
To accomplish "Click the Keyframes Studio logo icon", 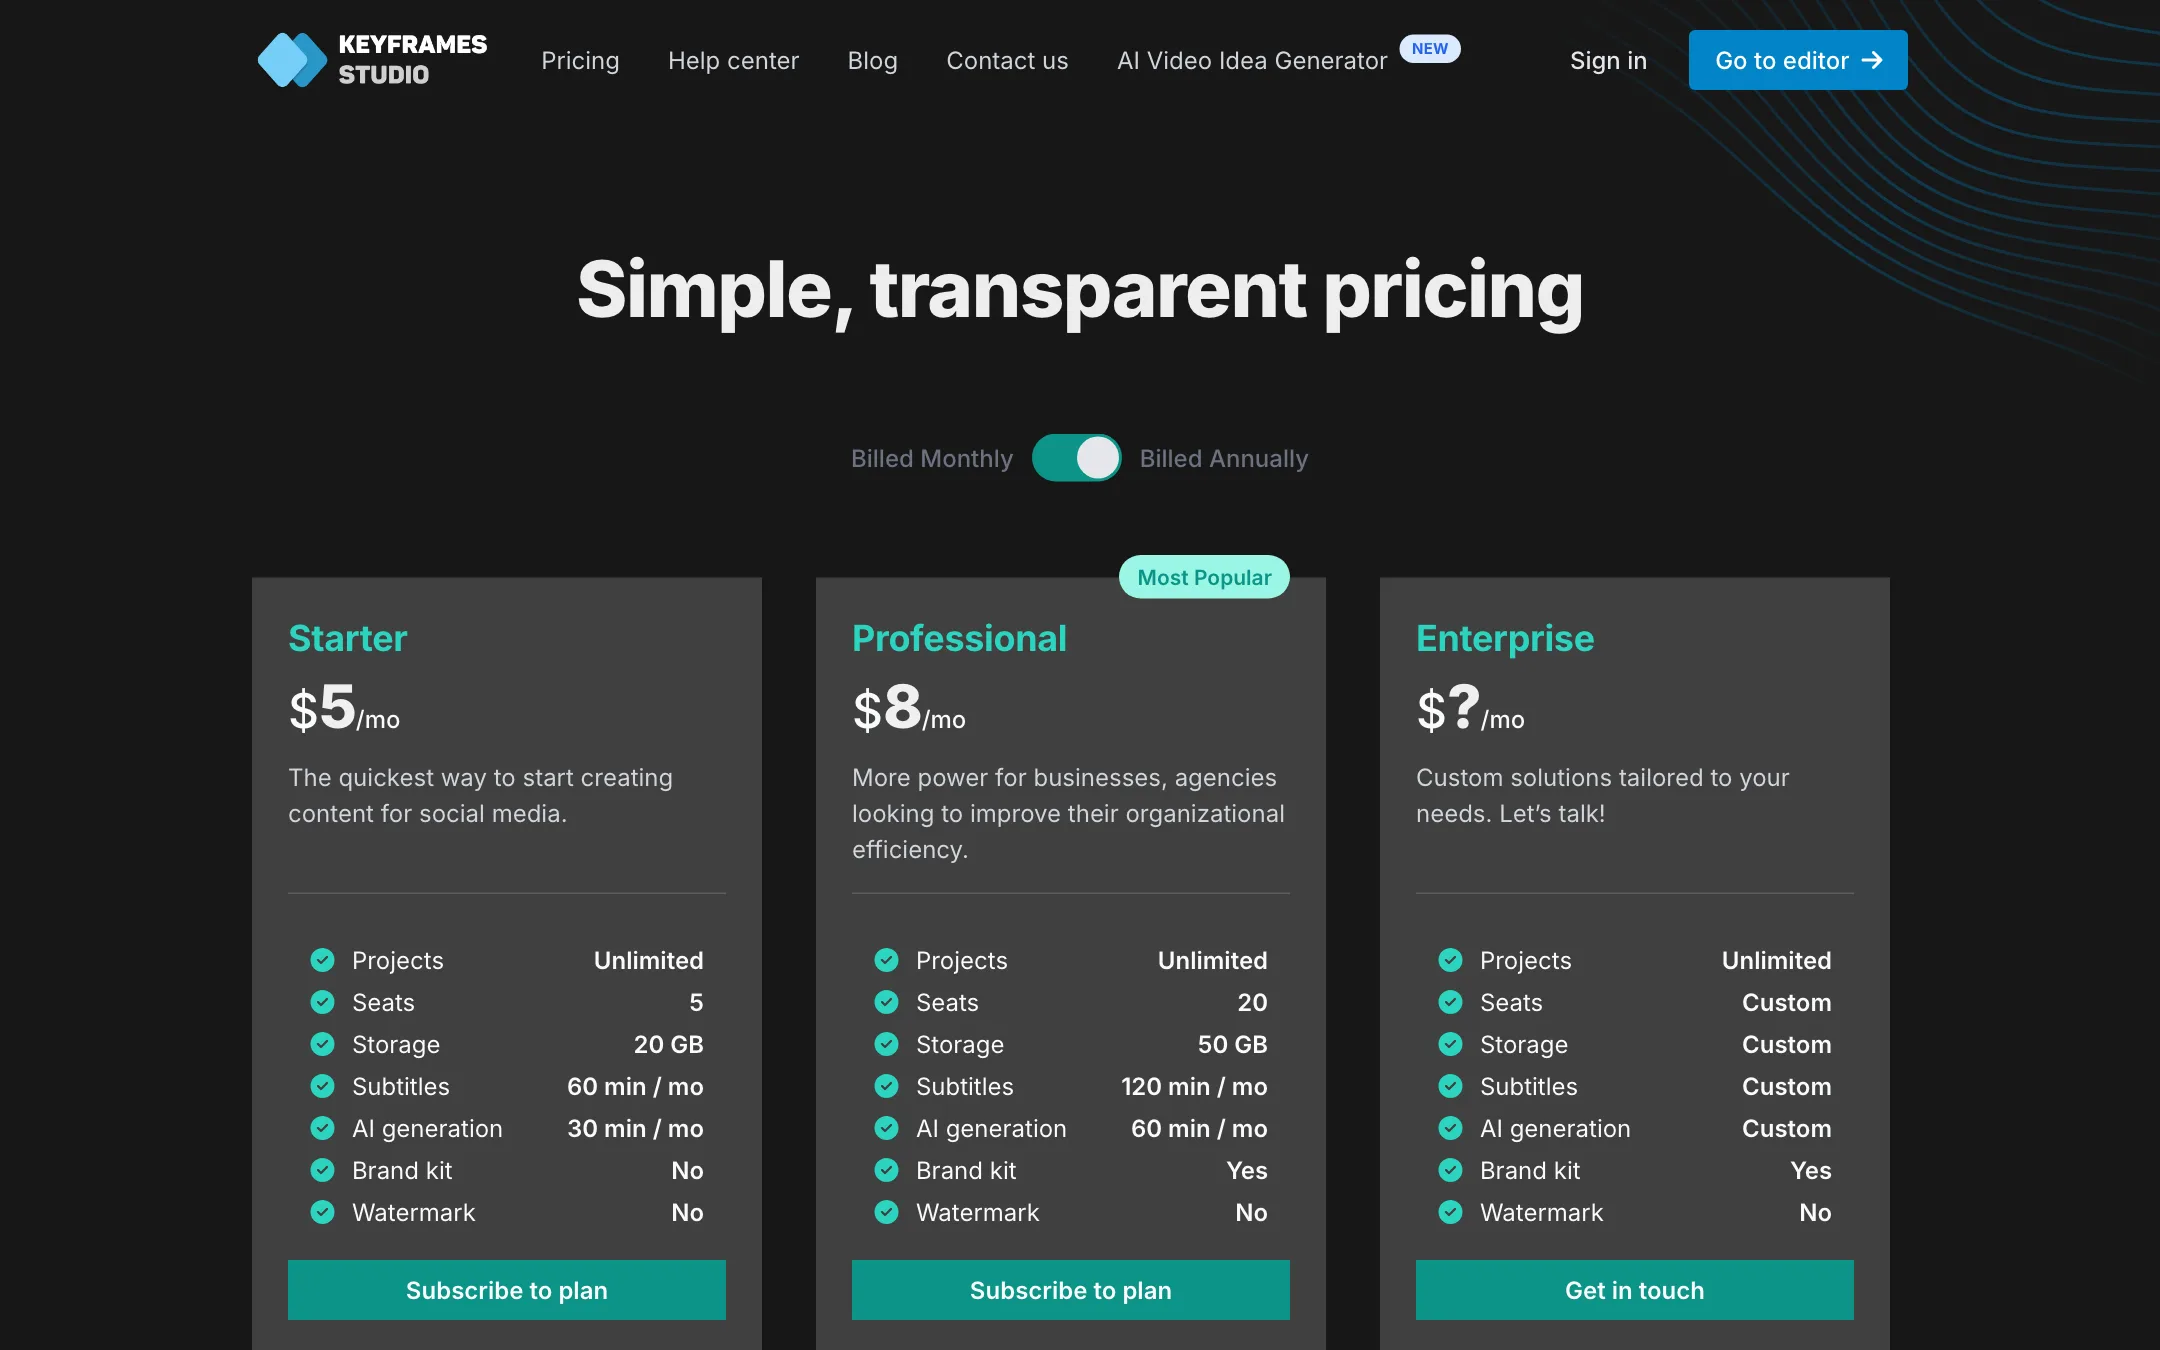I will (292, 60).
